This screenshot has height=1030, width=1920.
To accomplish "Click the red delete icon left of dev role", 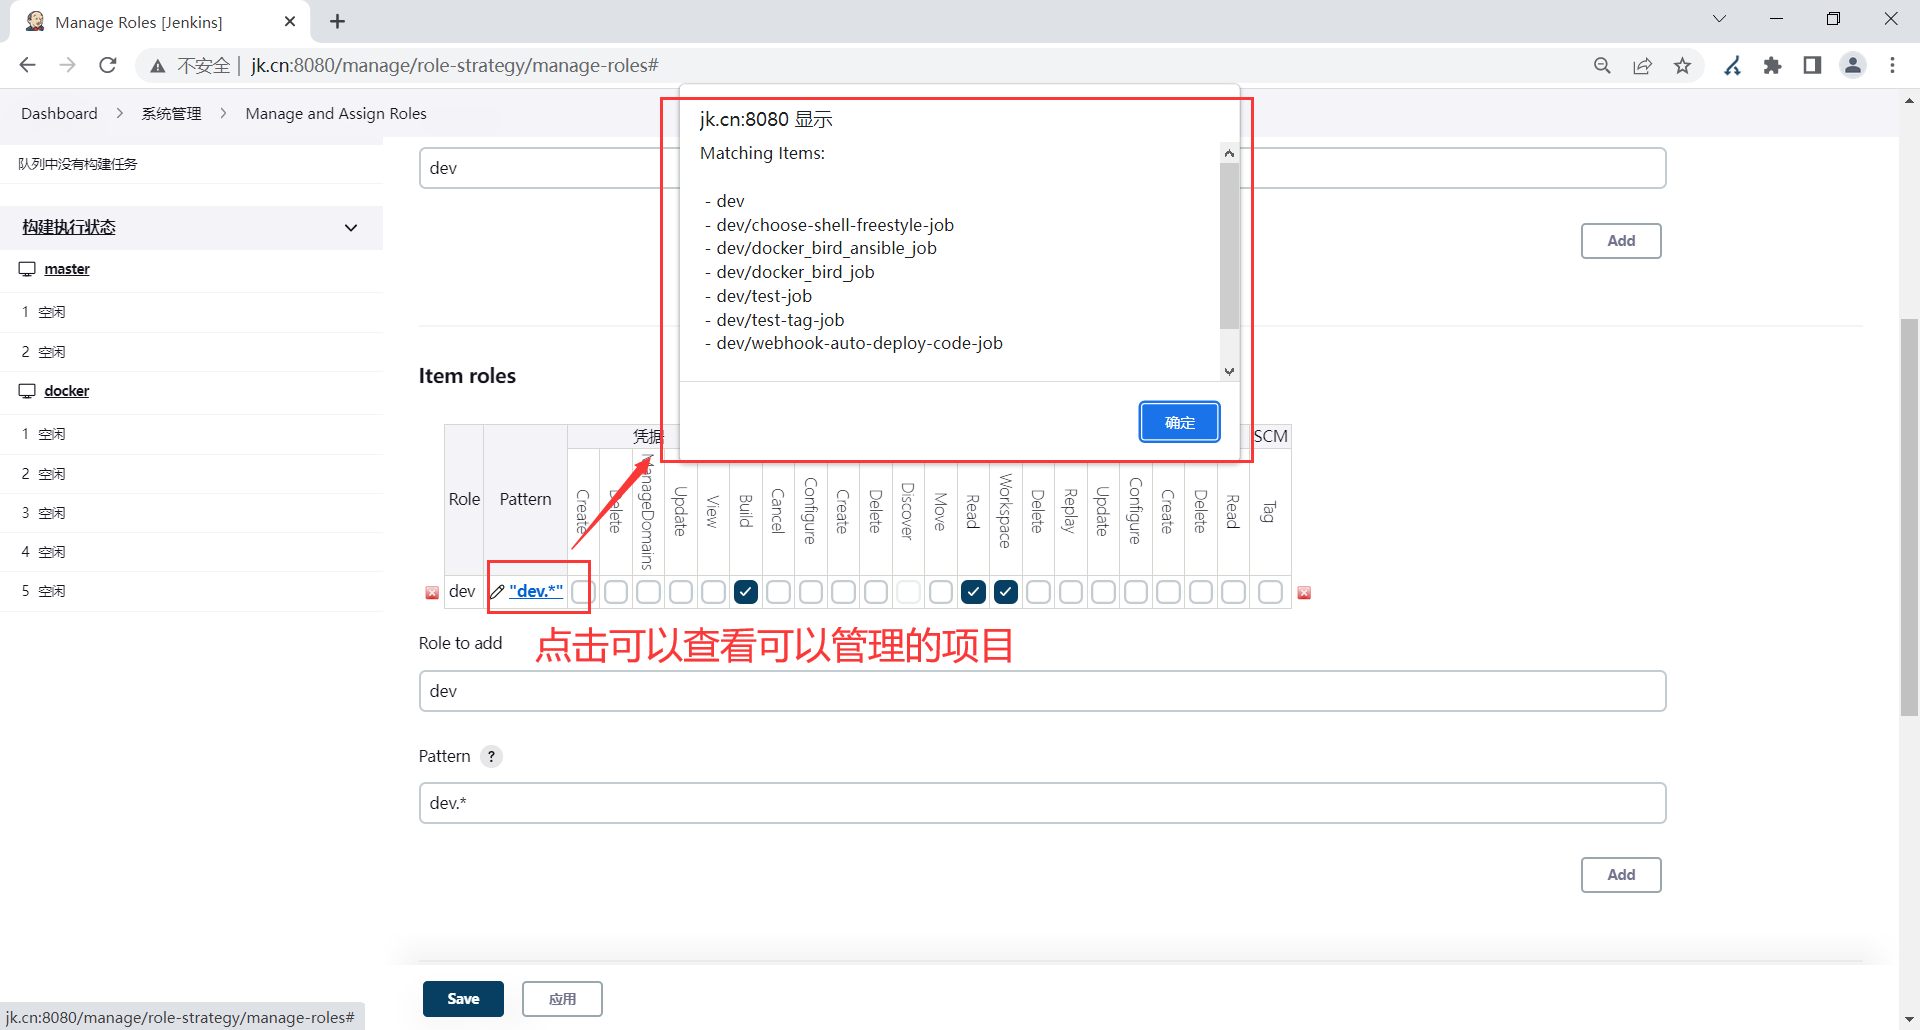I will point(432,593).
